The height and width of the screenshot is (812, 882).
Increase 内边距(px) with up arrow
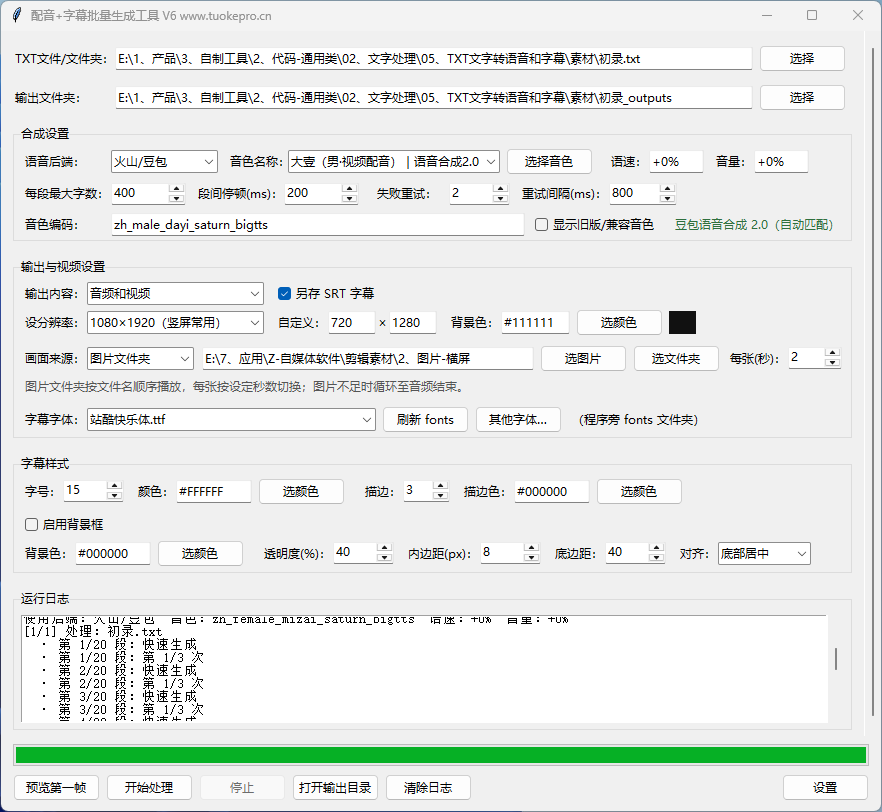(532, 548)
